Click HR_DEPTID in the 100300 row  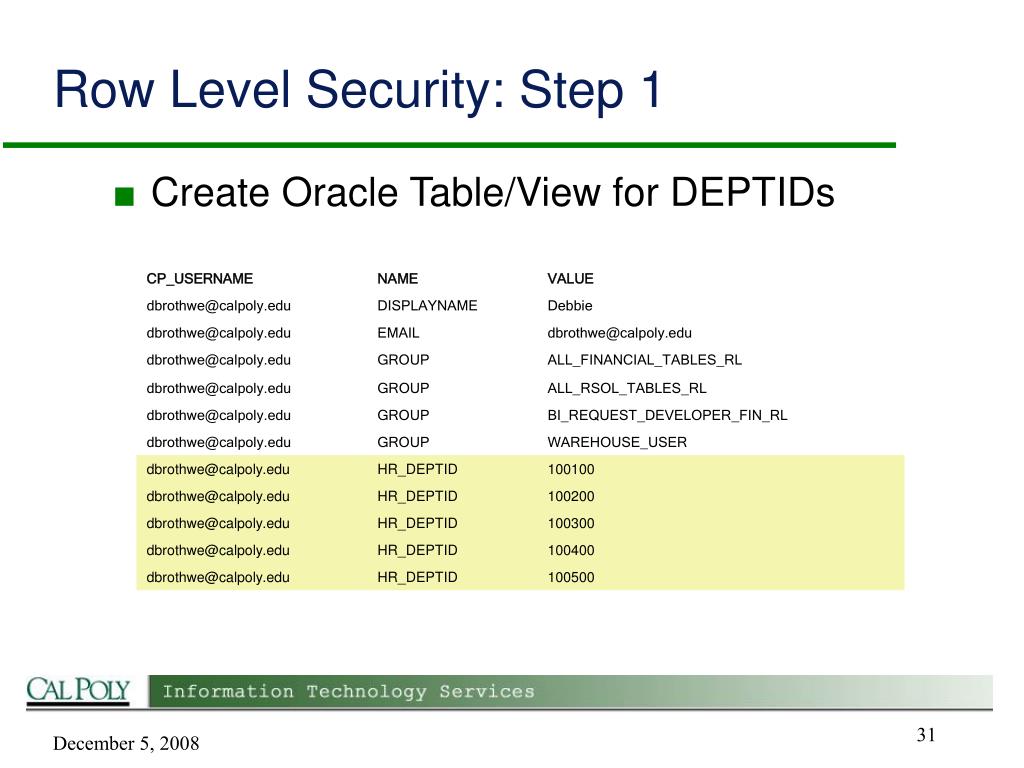click(x=417, y=524)
